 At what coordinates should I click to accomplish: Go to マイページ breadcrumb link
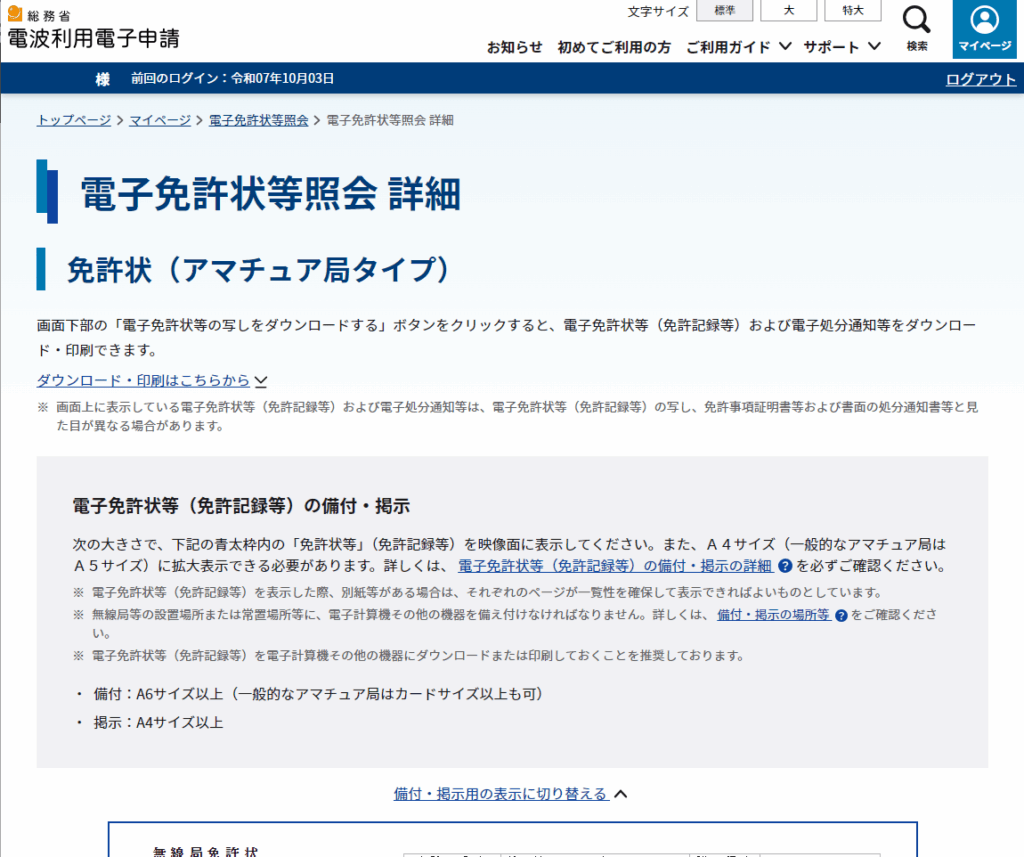[x=160, y=120]
